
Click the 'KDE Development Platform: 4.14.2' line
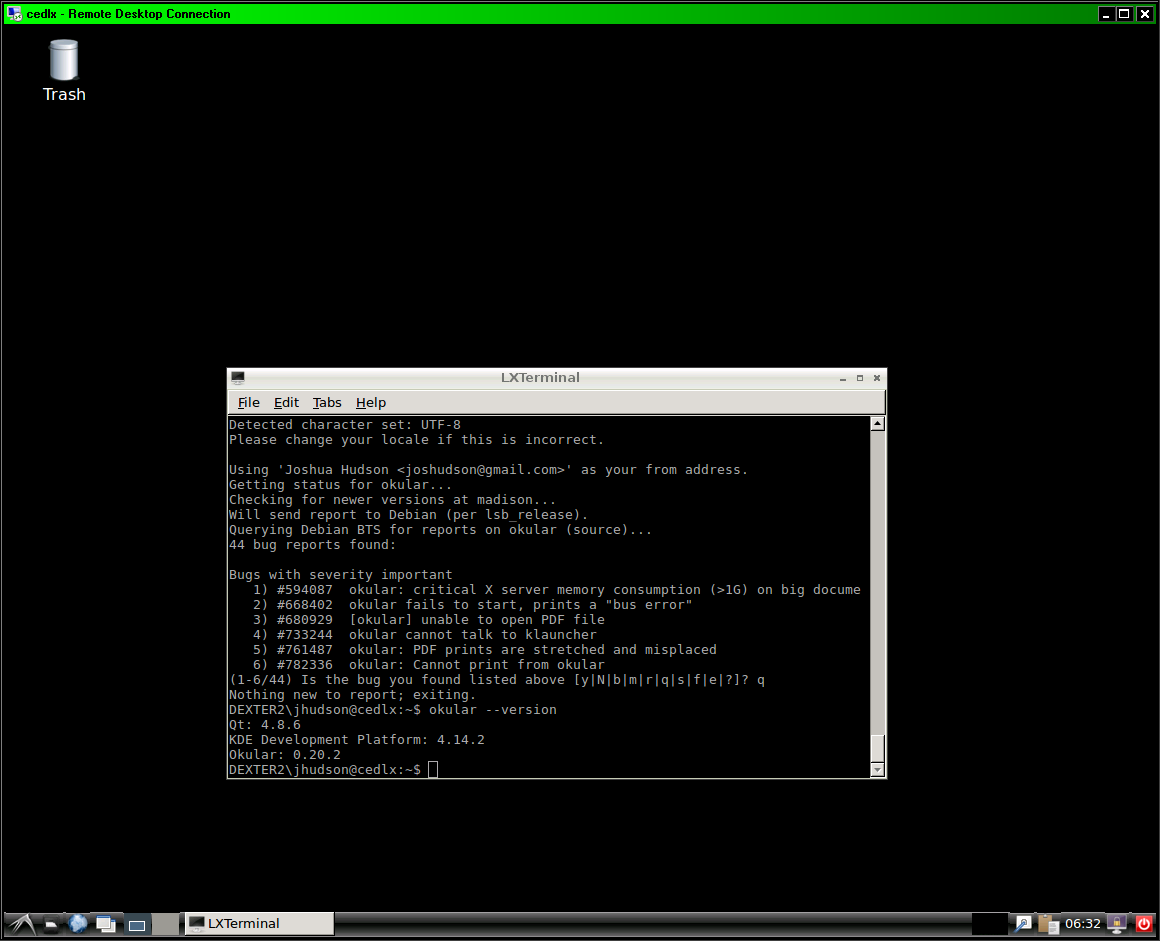357,740
